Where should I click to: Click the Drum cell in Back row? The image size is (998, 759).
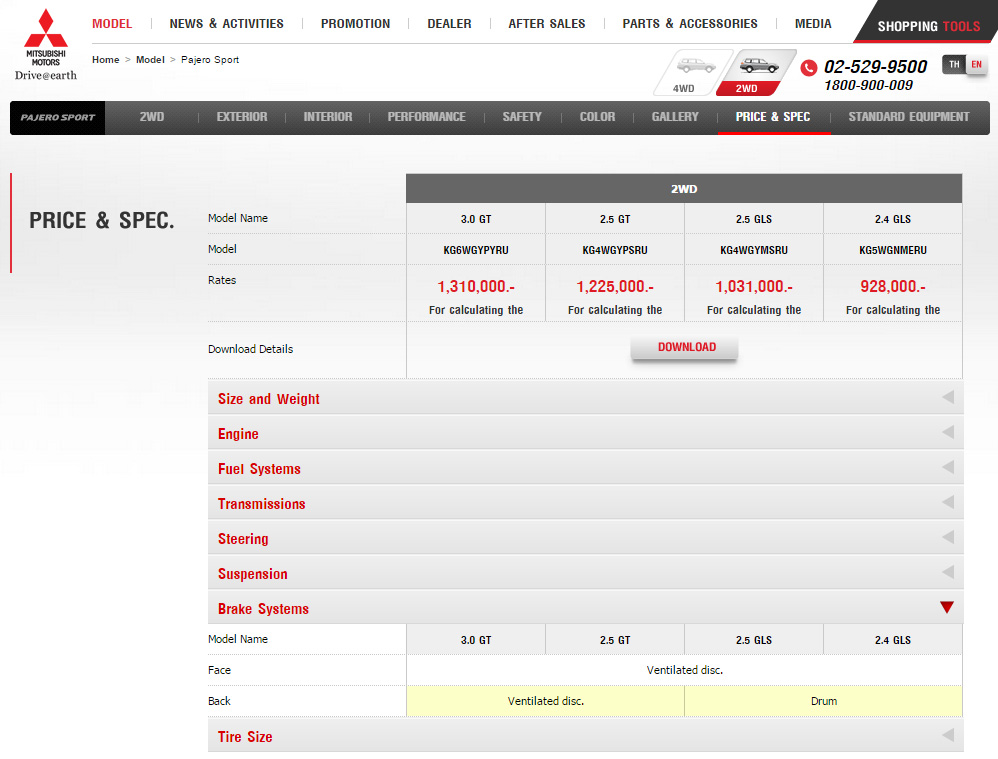click(824, 701)
